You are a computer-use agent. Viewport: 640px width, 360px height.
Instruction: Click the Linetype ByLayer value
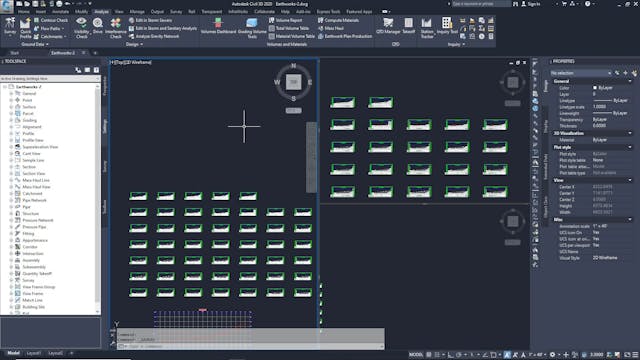[610, 100]
